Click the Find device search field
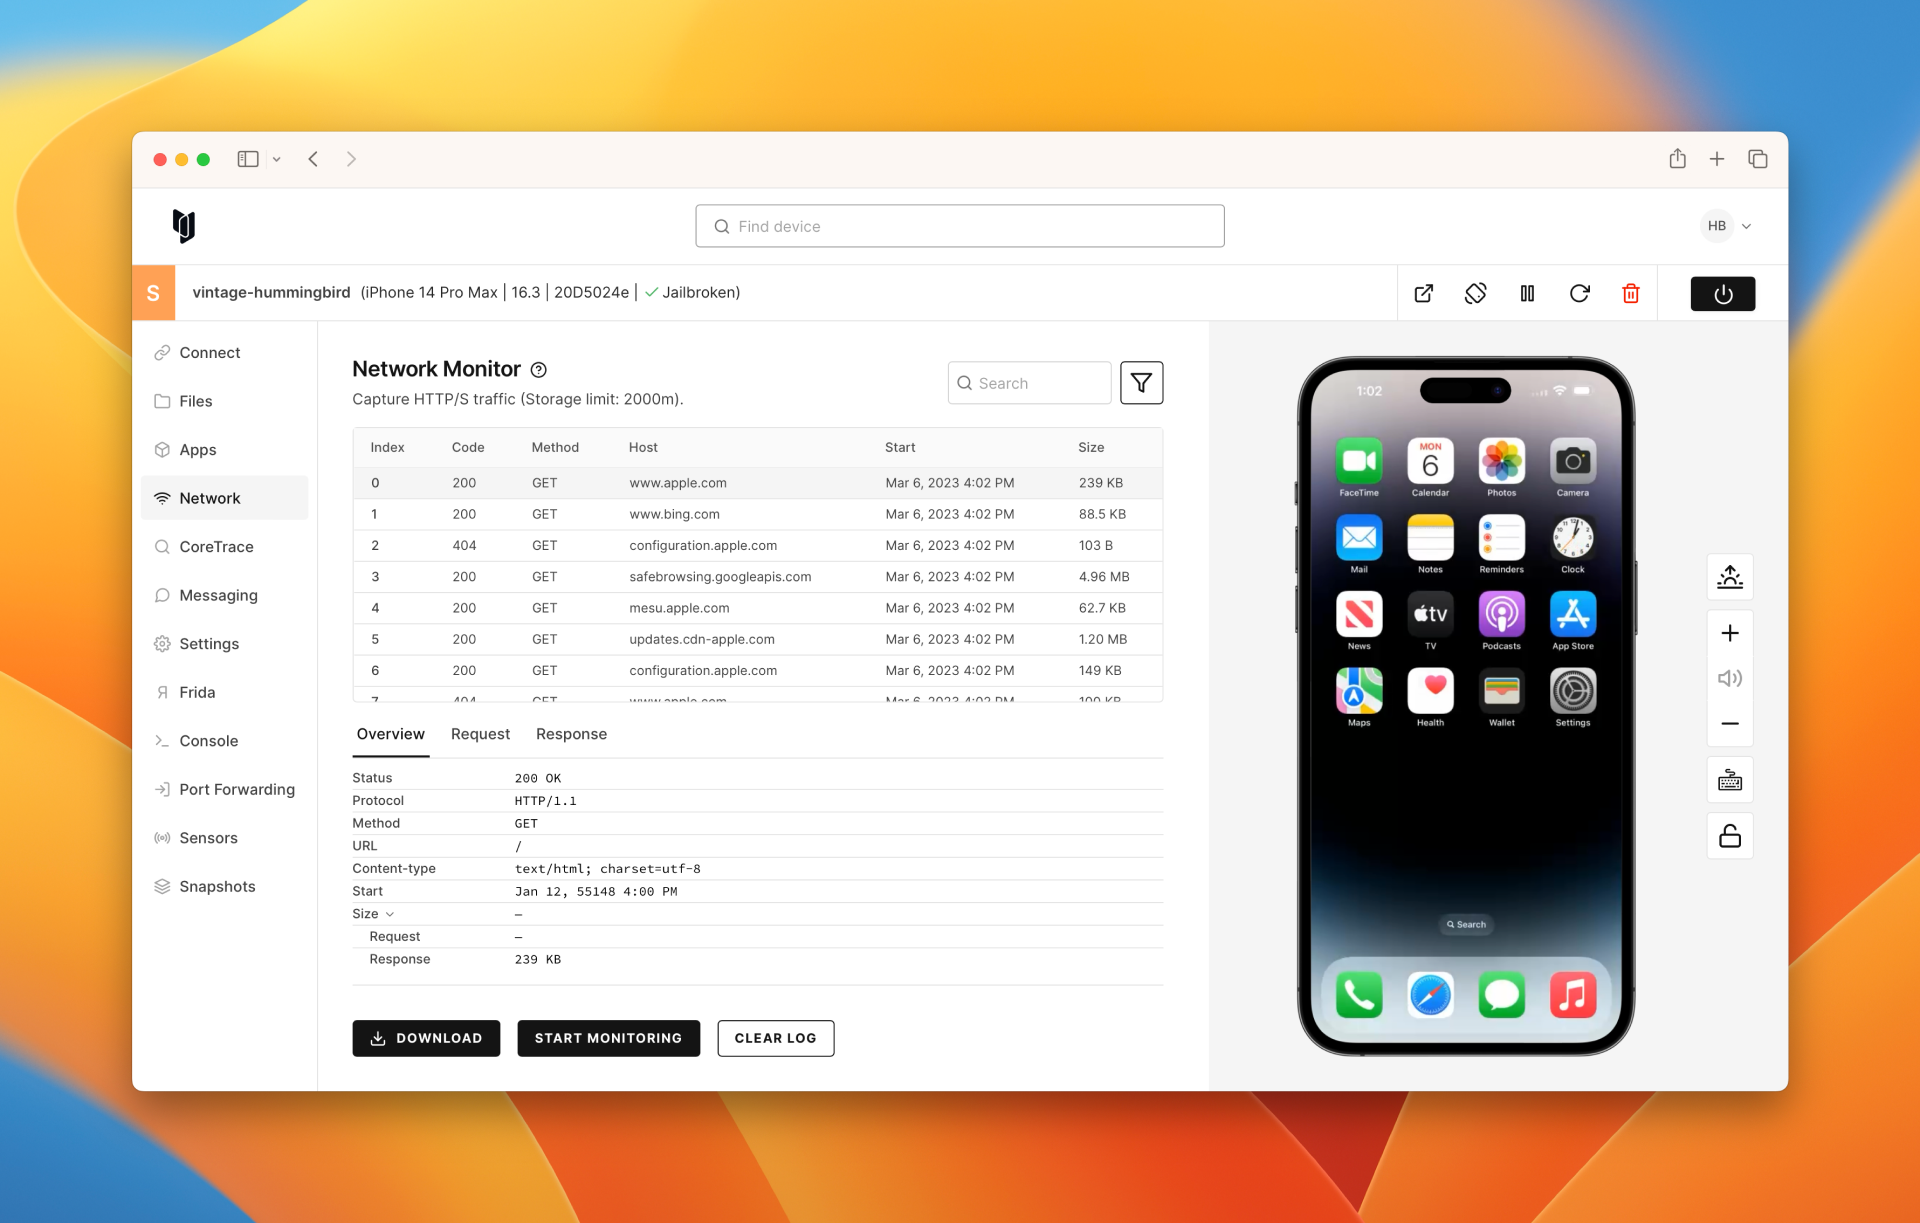 pyautogui.click(x=959, y=226)
